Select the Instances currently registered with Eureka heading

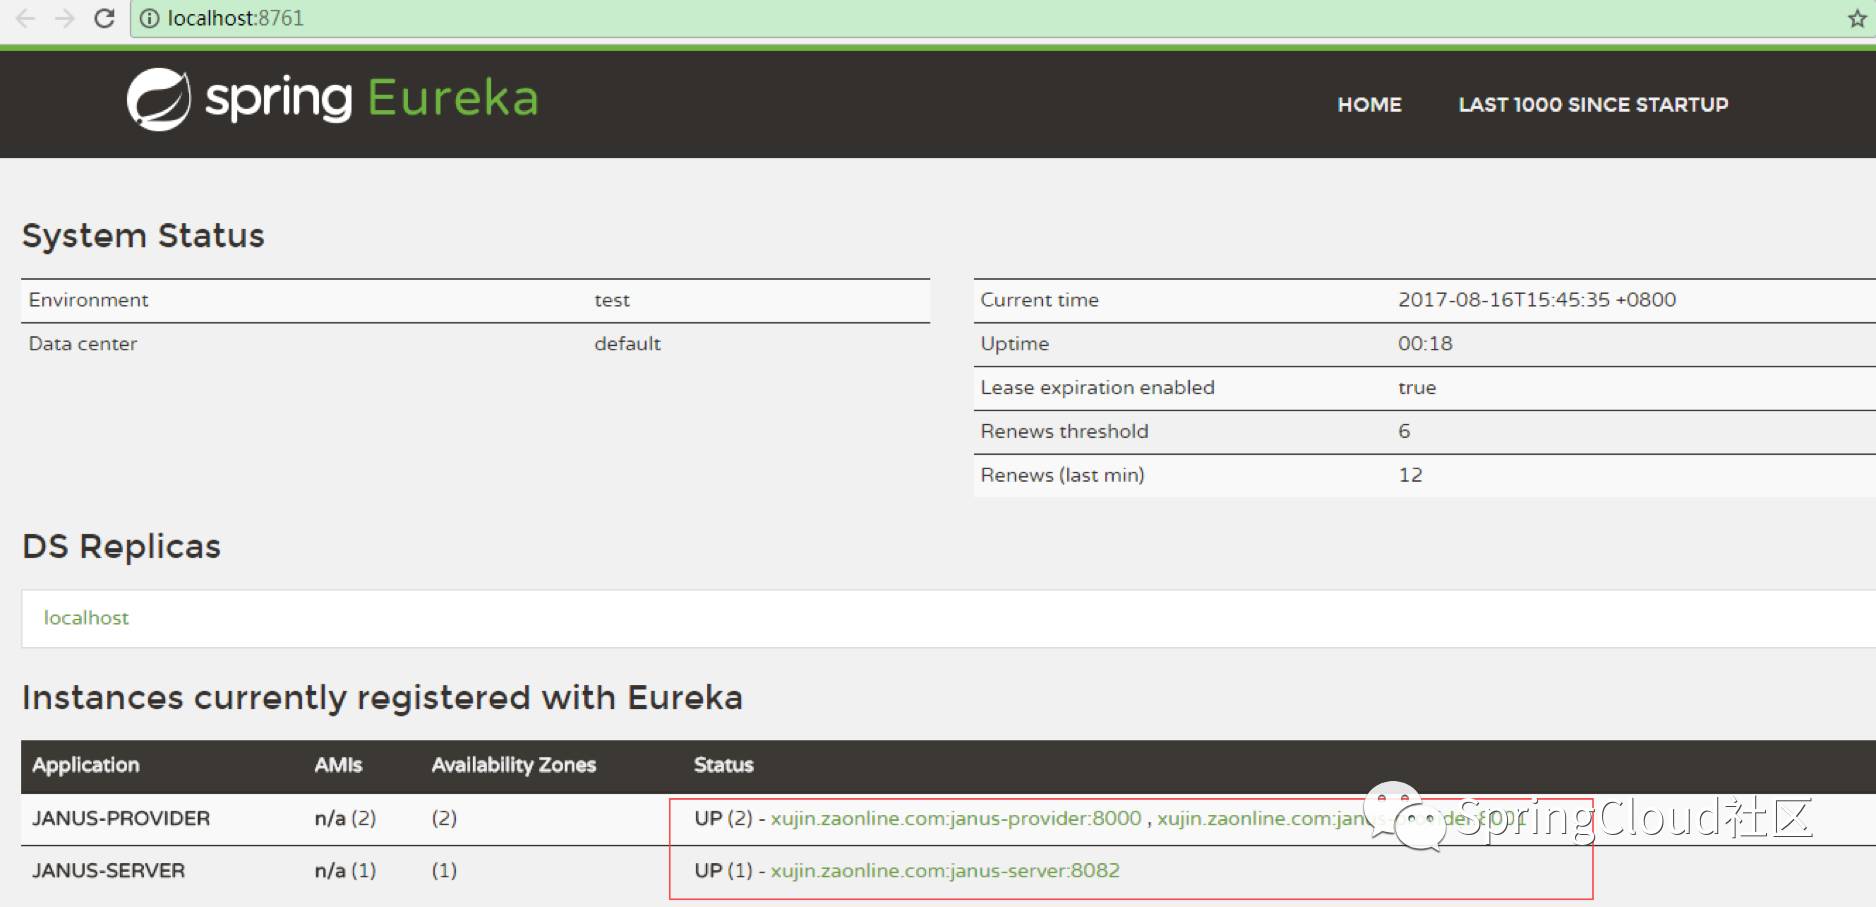(382, 697)
